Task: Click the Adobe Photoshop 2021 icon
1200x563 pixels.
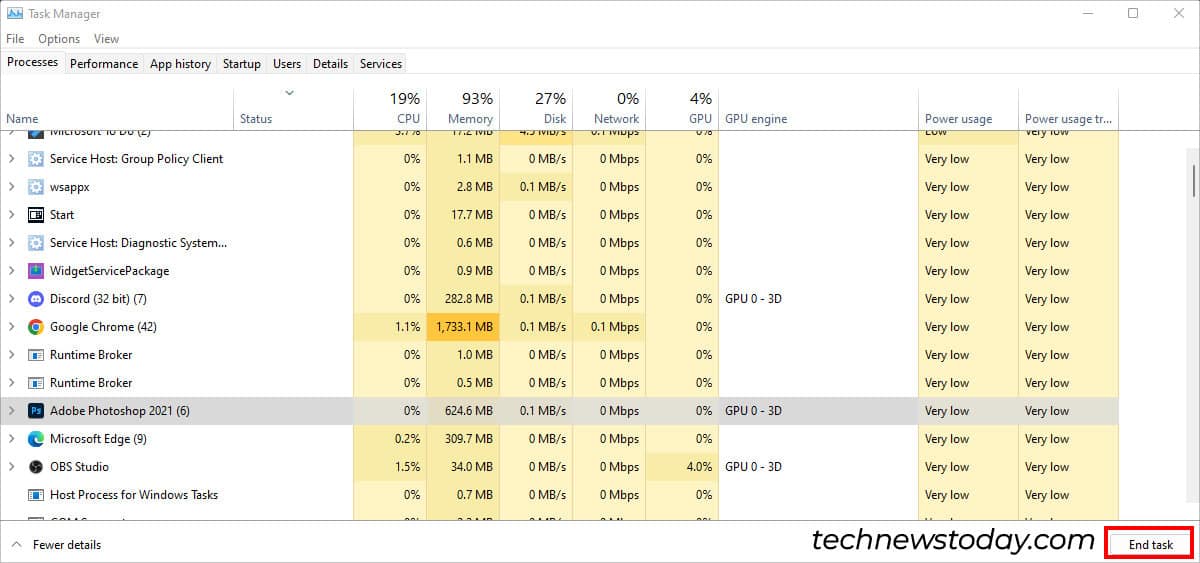Action: pos(36,411)
